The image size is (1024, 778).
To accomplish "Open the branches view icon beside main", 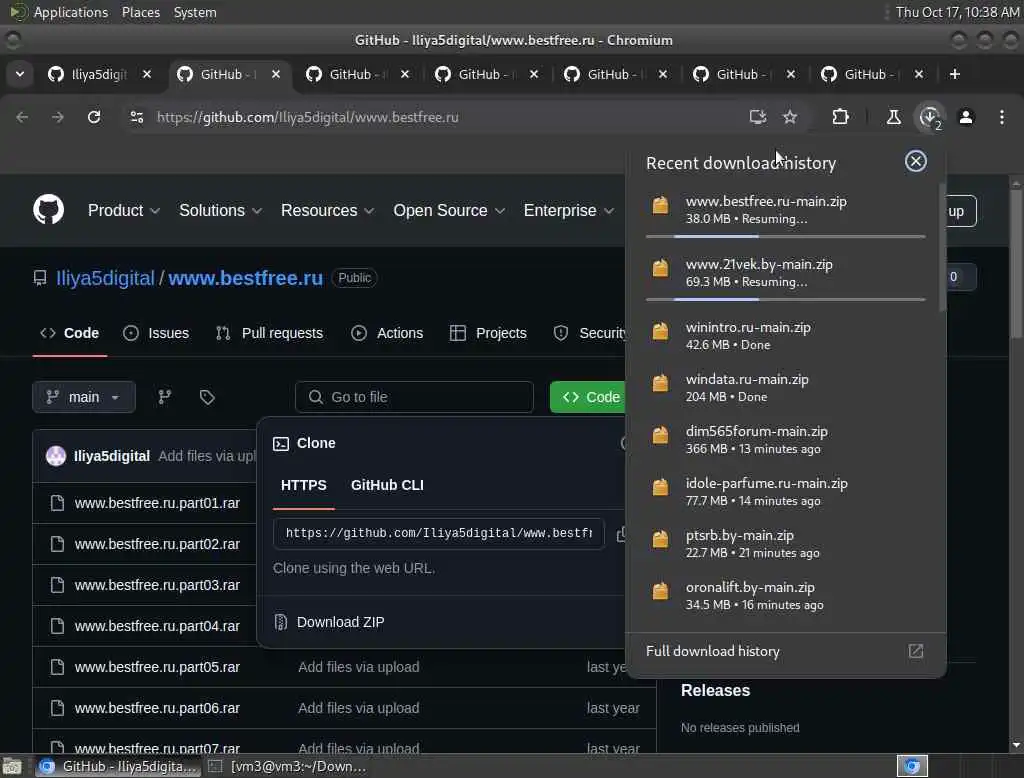I will coord(165,397).
